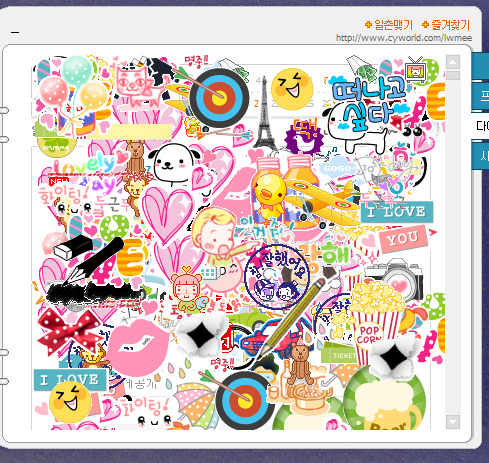Click the 즐겨찾기 favorites link

click(446, 25)
